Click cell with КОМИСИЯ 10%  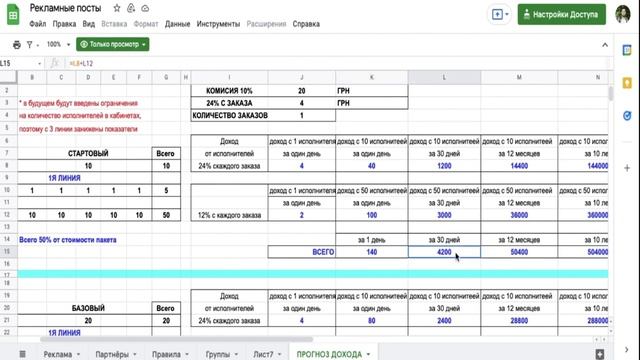point(229,91)
